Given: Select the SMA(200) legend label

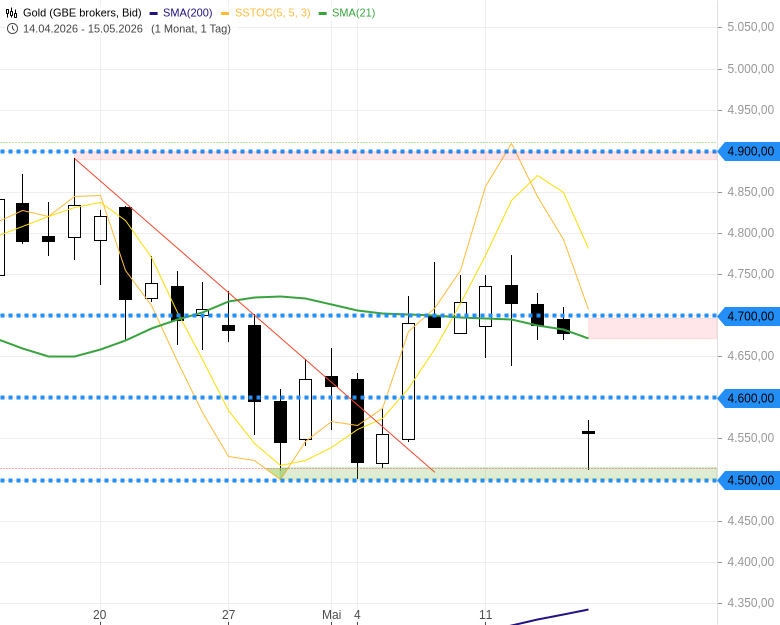Looking at the screenshot, I should click(x=188, y=13).
